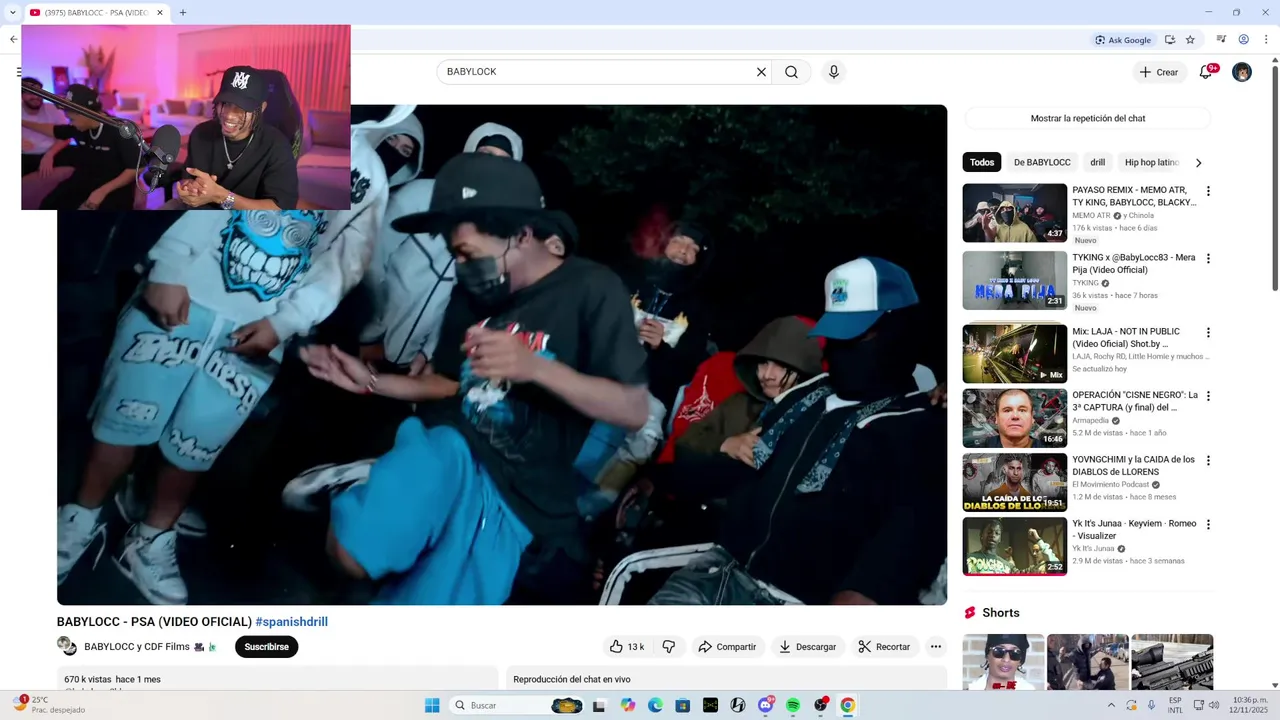Open options for YOVNGCHIMI video

[1208, 461]
